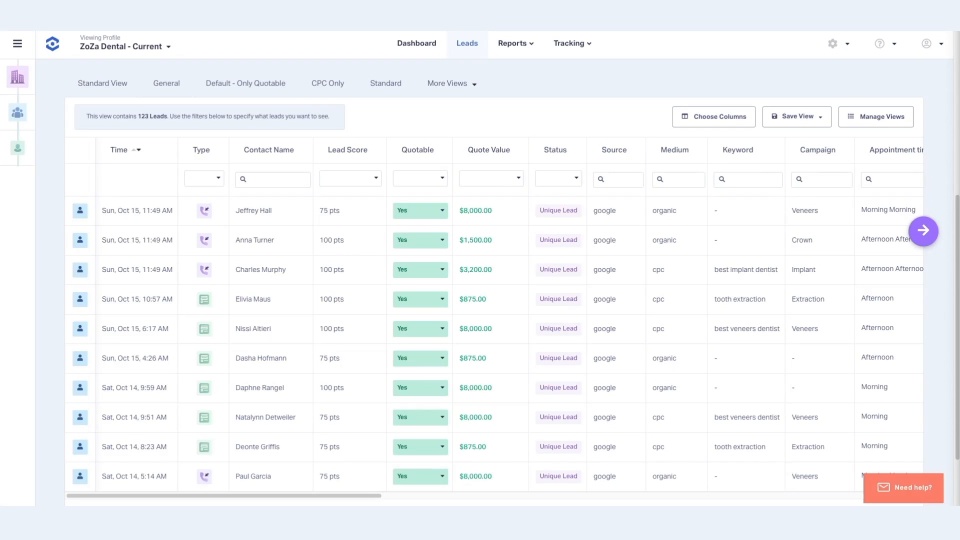Click form type icon for Elivia Maus
The height and width of the screenshot is (540, 960).
click(204, 299)
